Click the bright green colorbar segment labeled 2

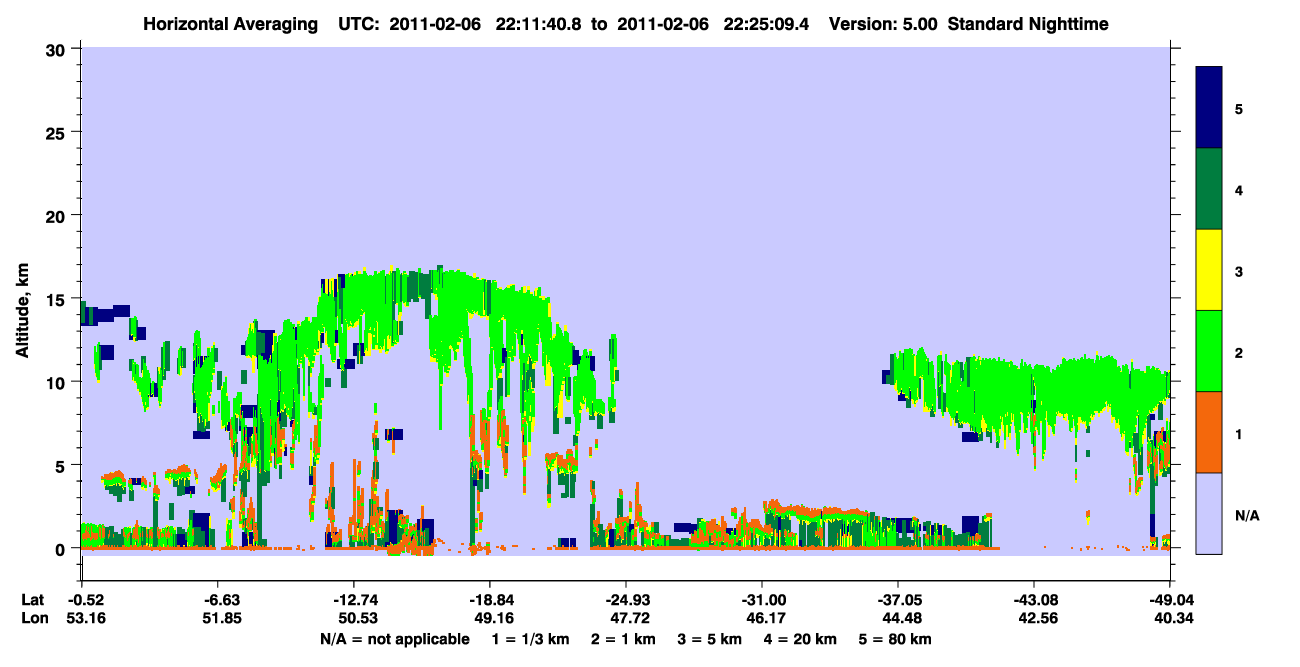pyautogui.click(x=1209, y=351)
